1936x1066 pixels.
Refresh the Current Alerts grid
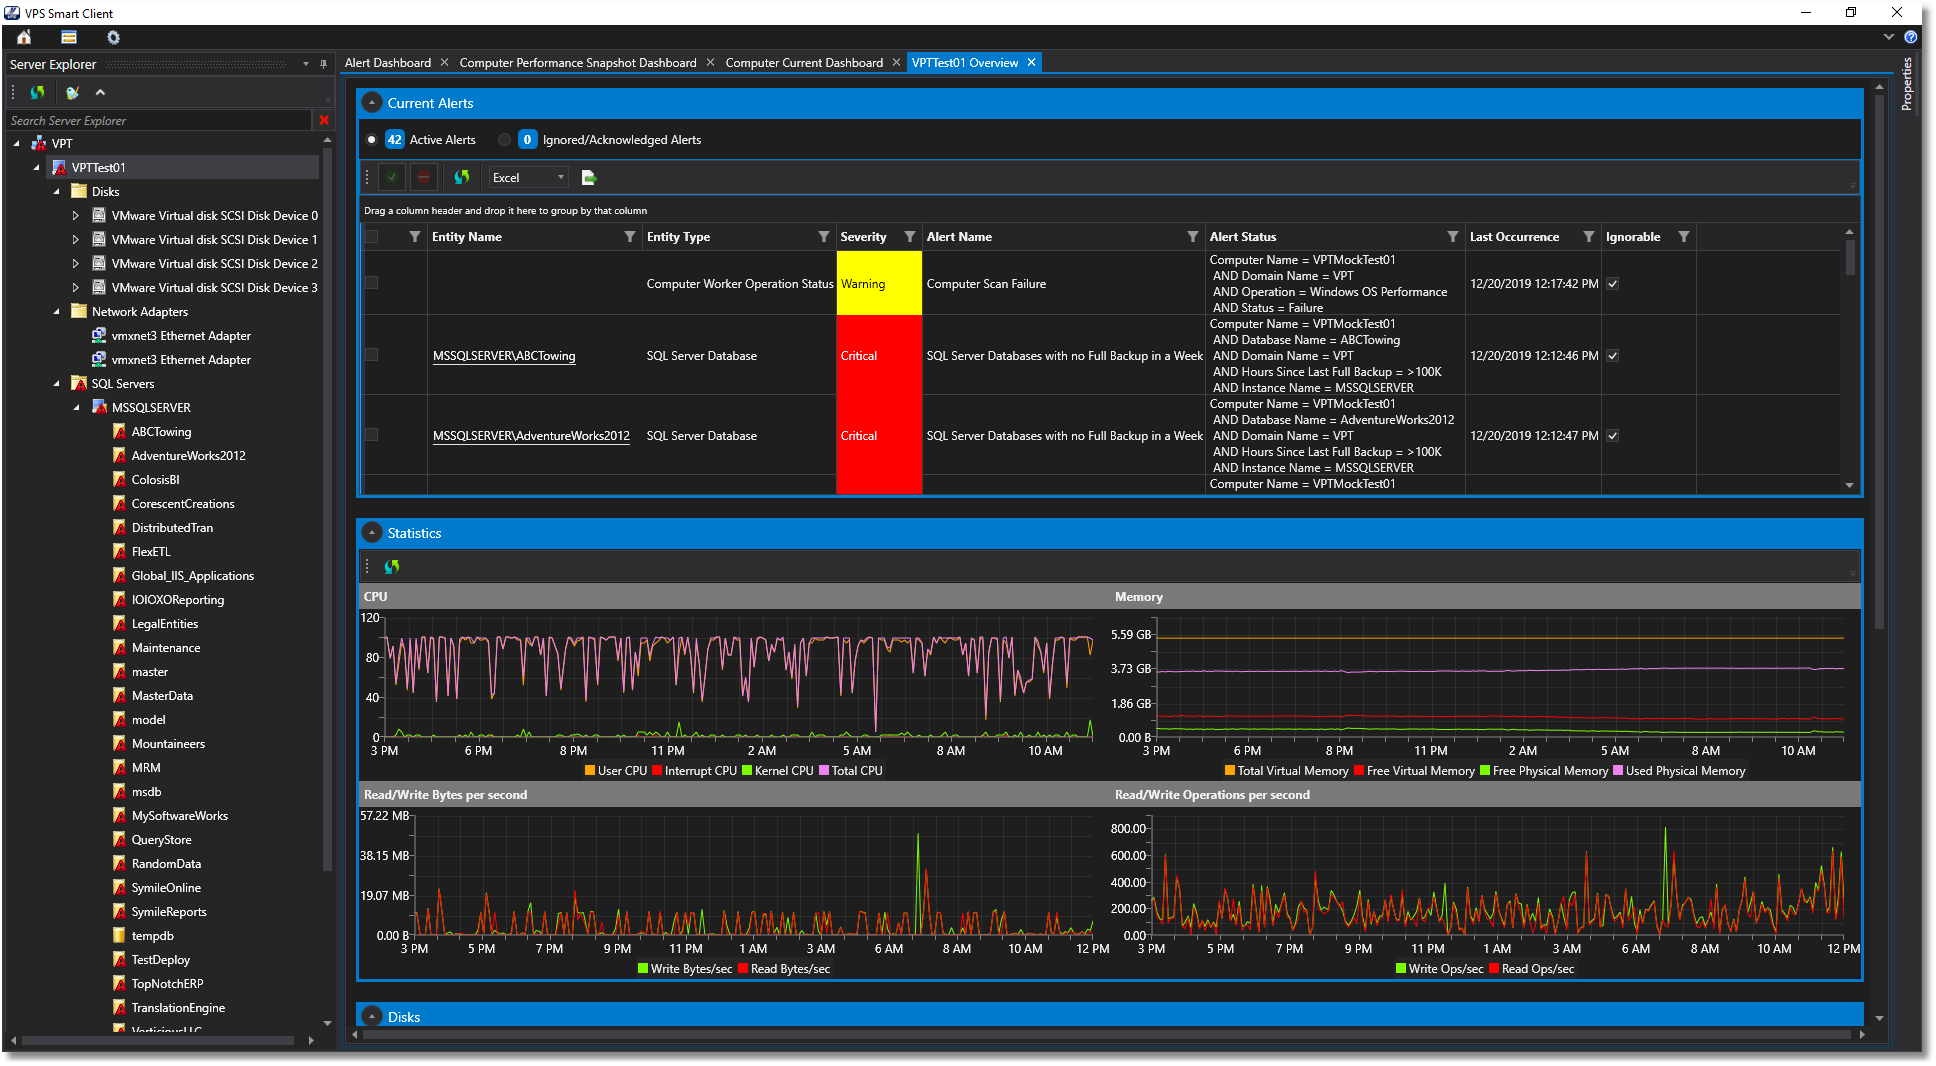coord(462,177)
